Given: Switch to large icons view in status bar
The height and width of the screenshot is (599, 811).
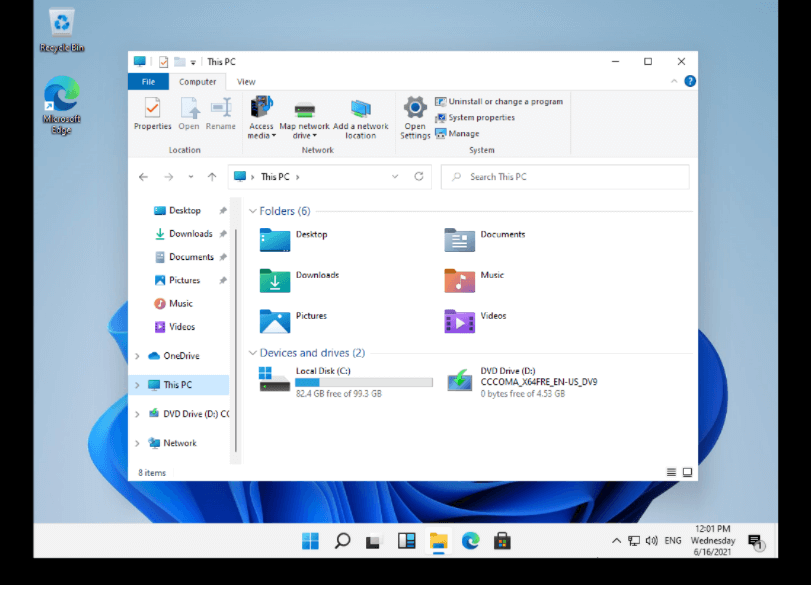Looking at the screenshot, I should tap(687, 472).
